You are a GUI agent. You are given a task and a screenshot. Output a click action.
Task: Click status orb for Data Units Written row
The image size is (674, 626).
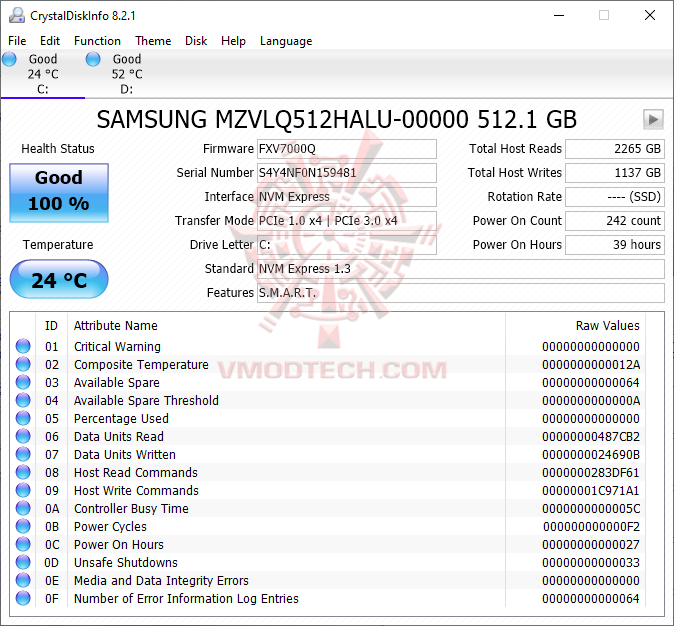tap(23, 454)
